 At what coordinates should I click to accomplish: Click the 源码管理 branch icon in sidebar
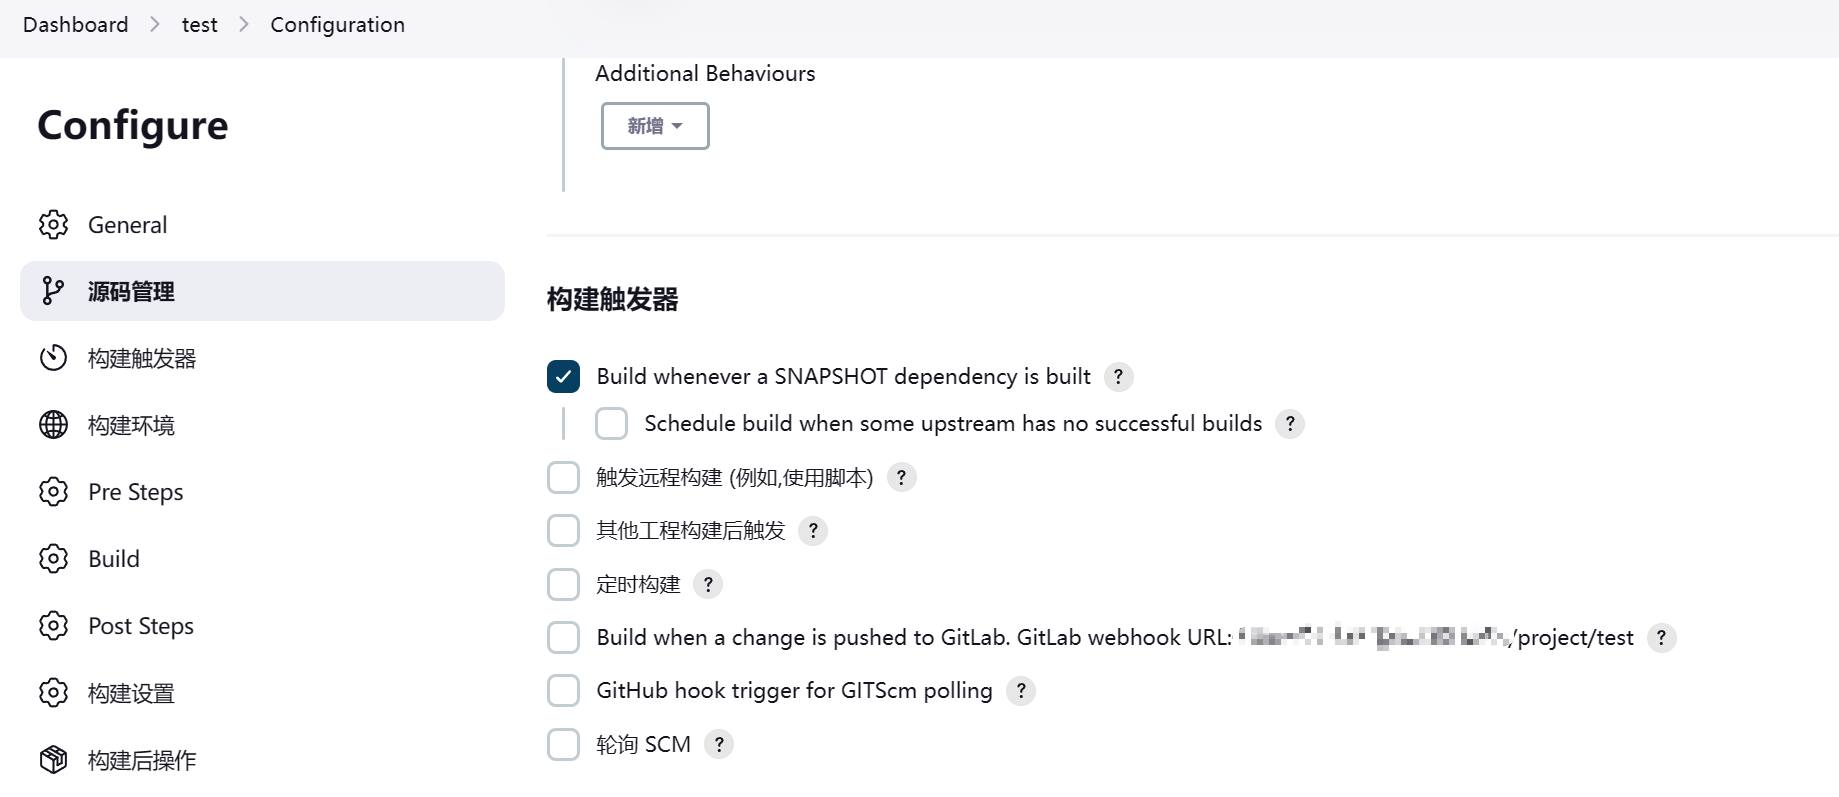(x=53, y=291)
